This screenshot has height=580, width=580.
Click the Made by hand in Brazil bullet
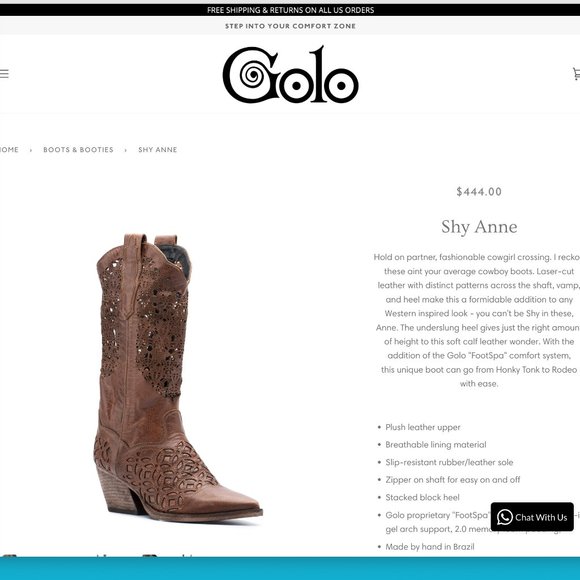pos(429,547)
